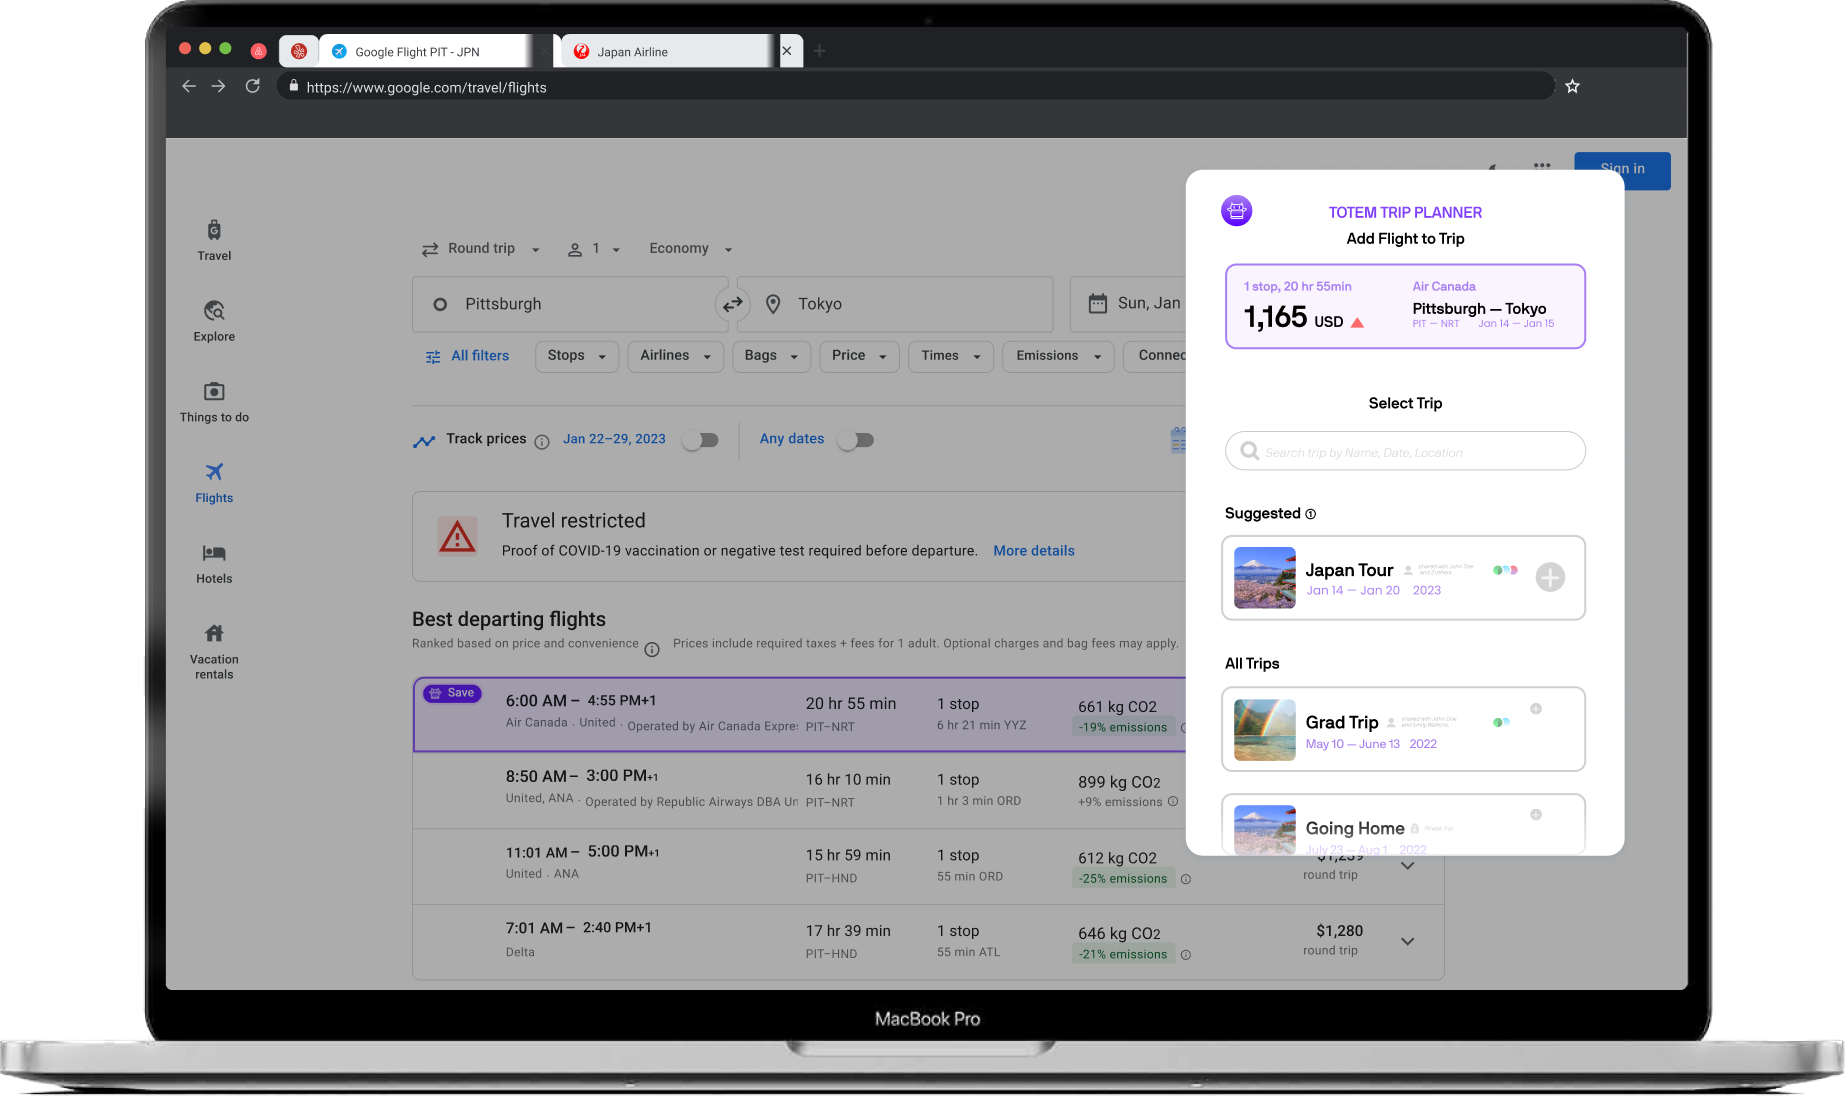Click the Tokyo destination field
Image resolution: width=1848 pixels, height=1096 pixels.
click(x=895, y=304)
